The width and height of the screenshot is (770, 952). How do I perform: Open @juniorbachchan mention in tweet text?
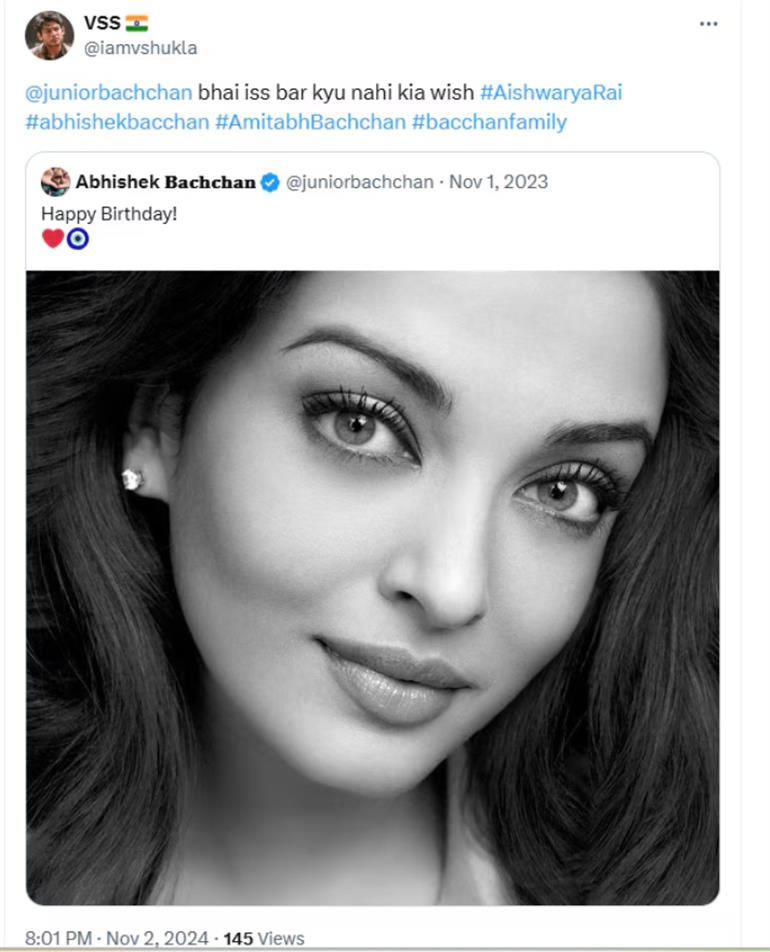coord(108,93)
